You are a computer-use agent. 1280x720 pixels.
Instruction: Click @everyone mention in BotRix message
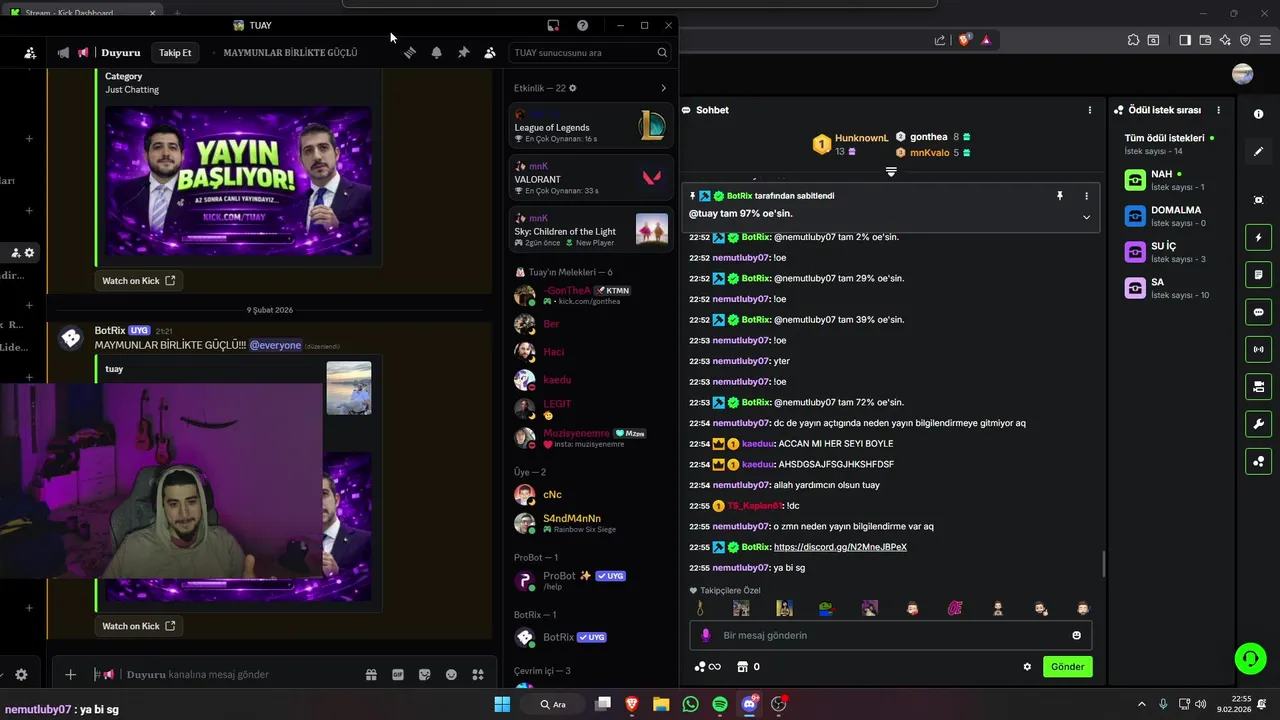tap(275, 345)
